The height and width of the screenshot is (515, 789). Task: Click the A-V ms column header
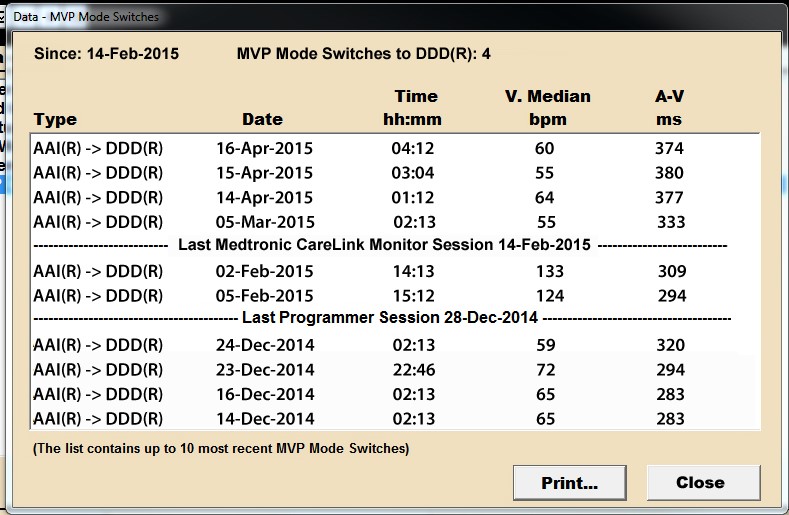click(x=669, y=108)
